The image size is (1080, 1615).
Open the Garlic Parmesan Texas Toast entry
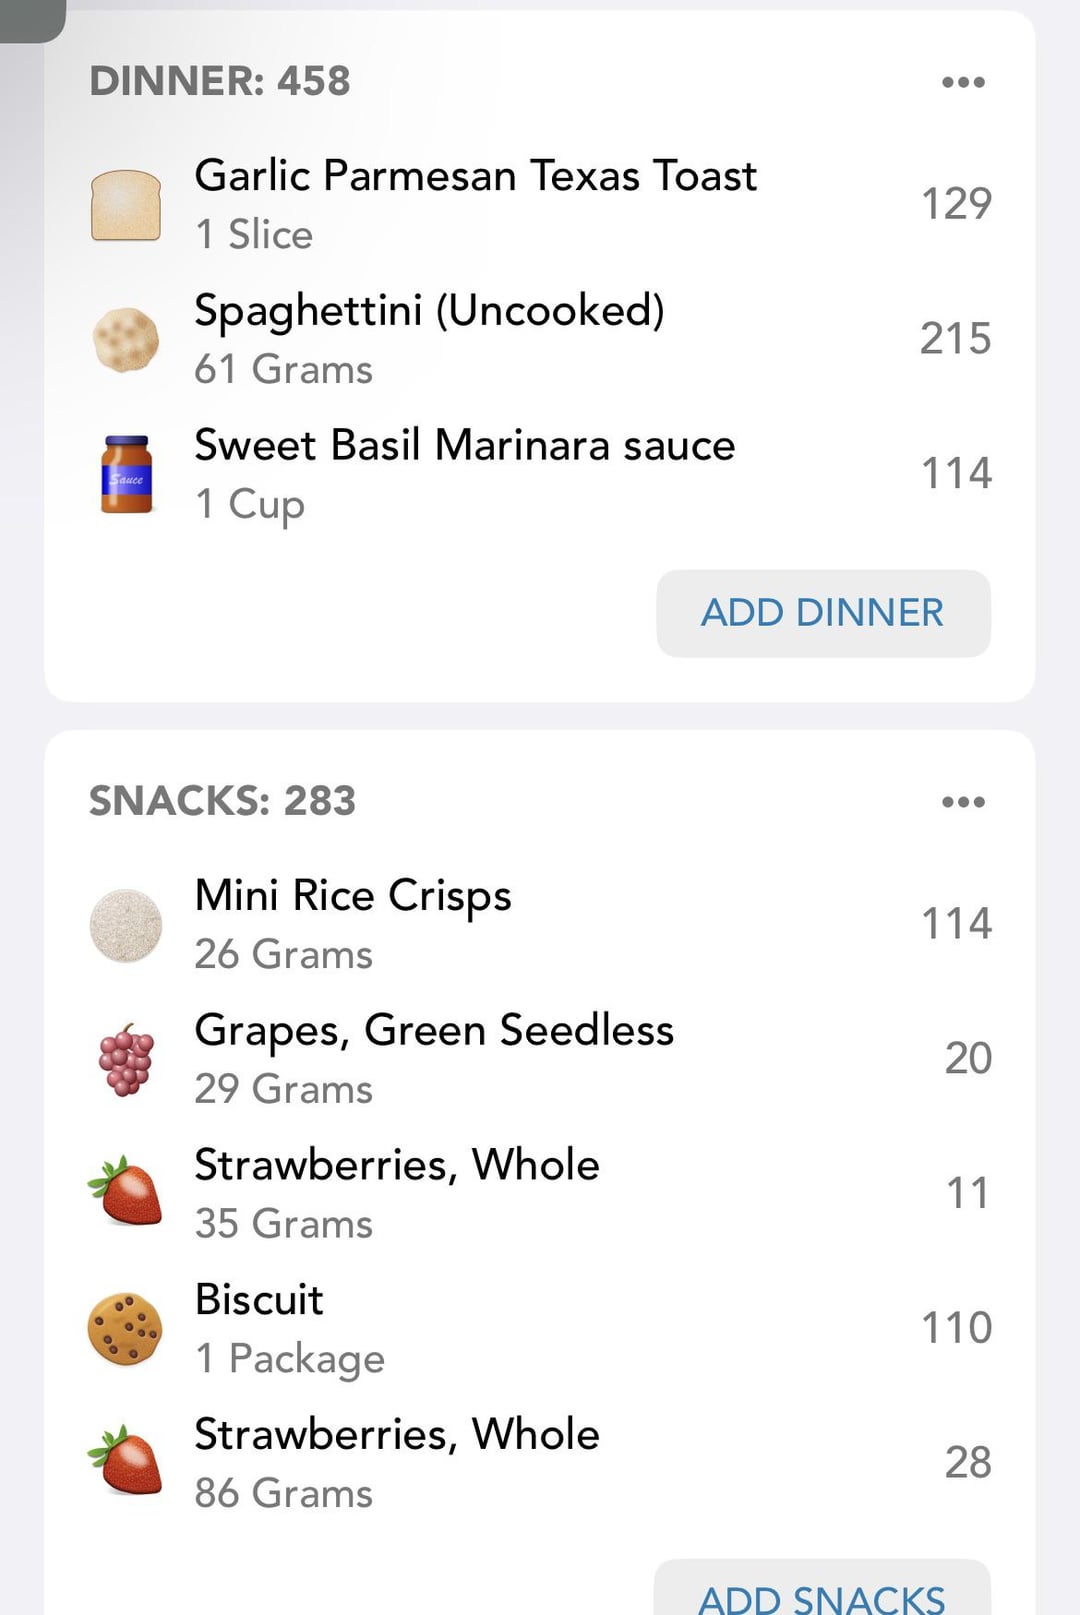[x=540, y=204]
